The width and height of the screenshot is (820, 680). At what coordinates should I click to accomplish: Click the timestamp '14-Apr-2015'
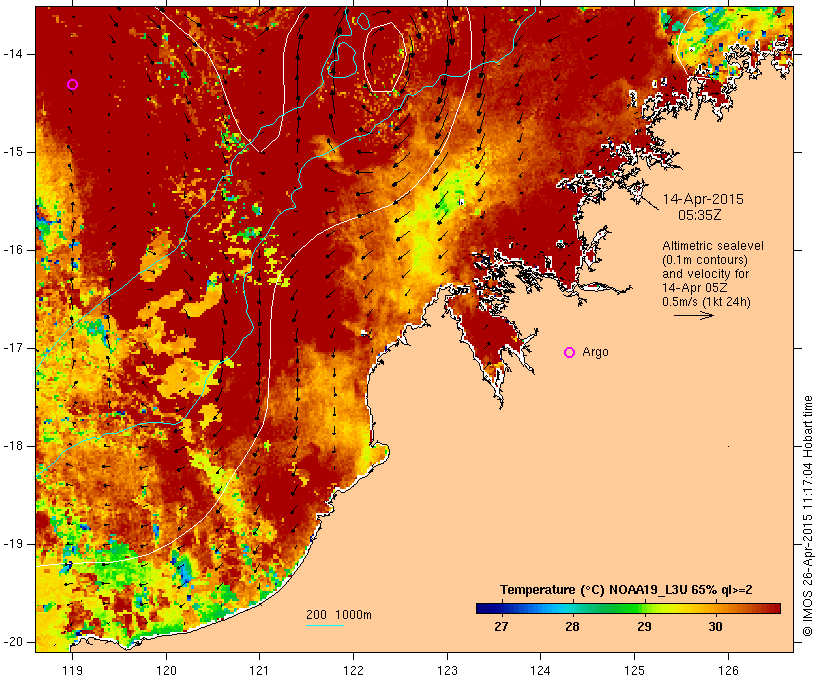point(703,199)
